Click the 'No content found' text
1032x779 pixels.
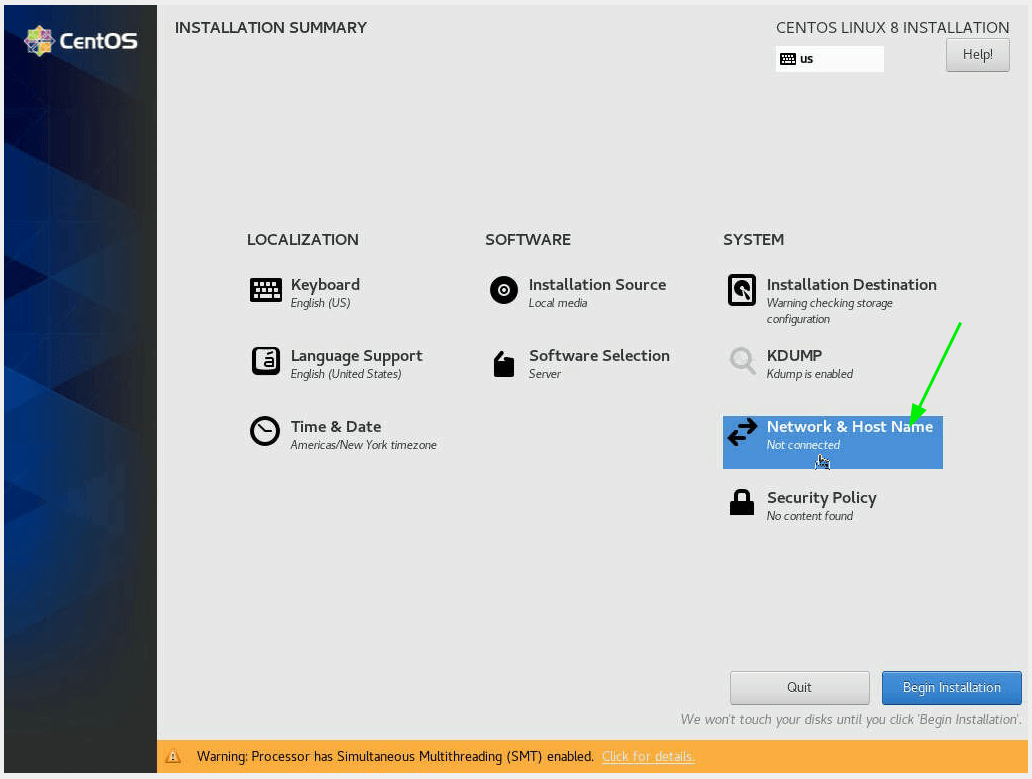click(x=810, y=516)
